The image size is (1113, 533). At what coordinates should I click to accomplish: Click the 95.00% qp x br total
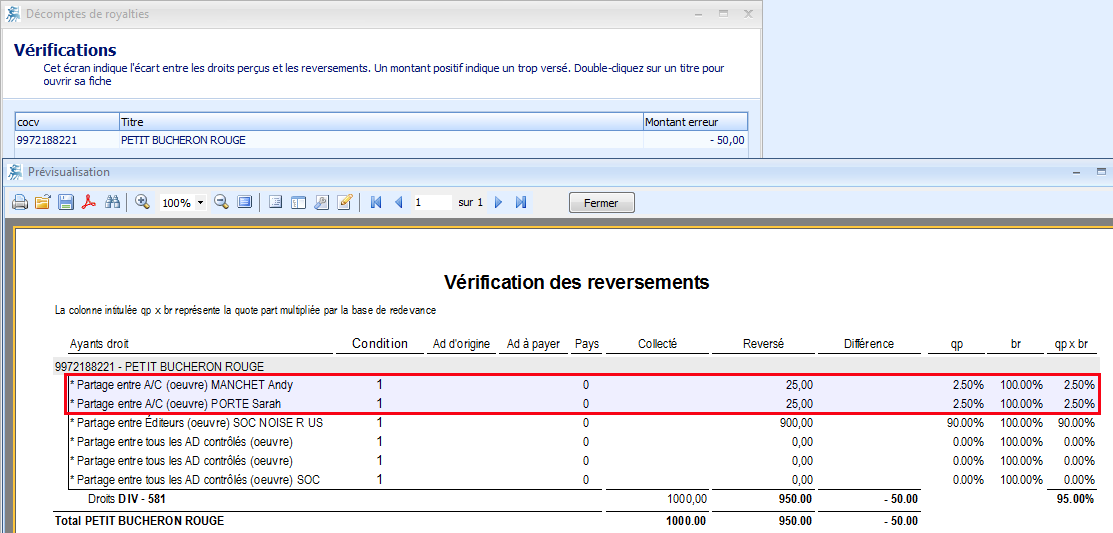coord(1075,499)
